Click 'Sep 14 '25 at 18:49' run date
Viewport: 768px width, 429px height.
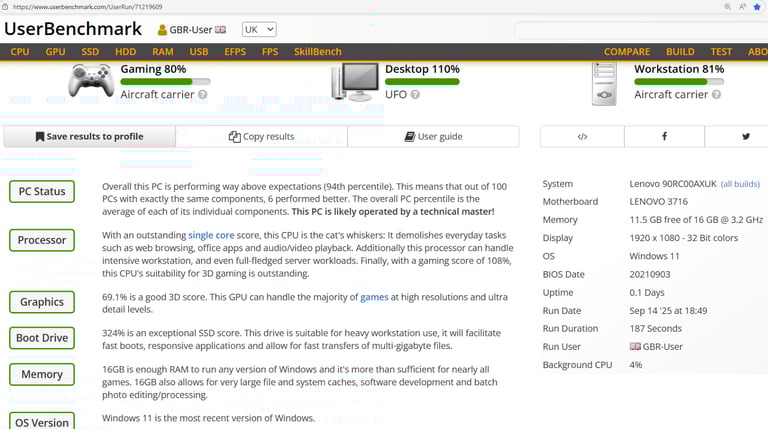(x=668, y=310)
